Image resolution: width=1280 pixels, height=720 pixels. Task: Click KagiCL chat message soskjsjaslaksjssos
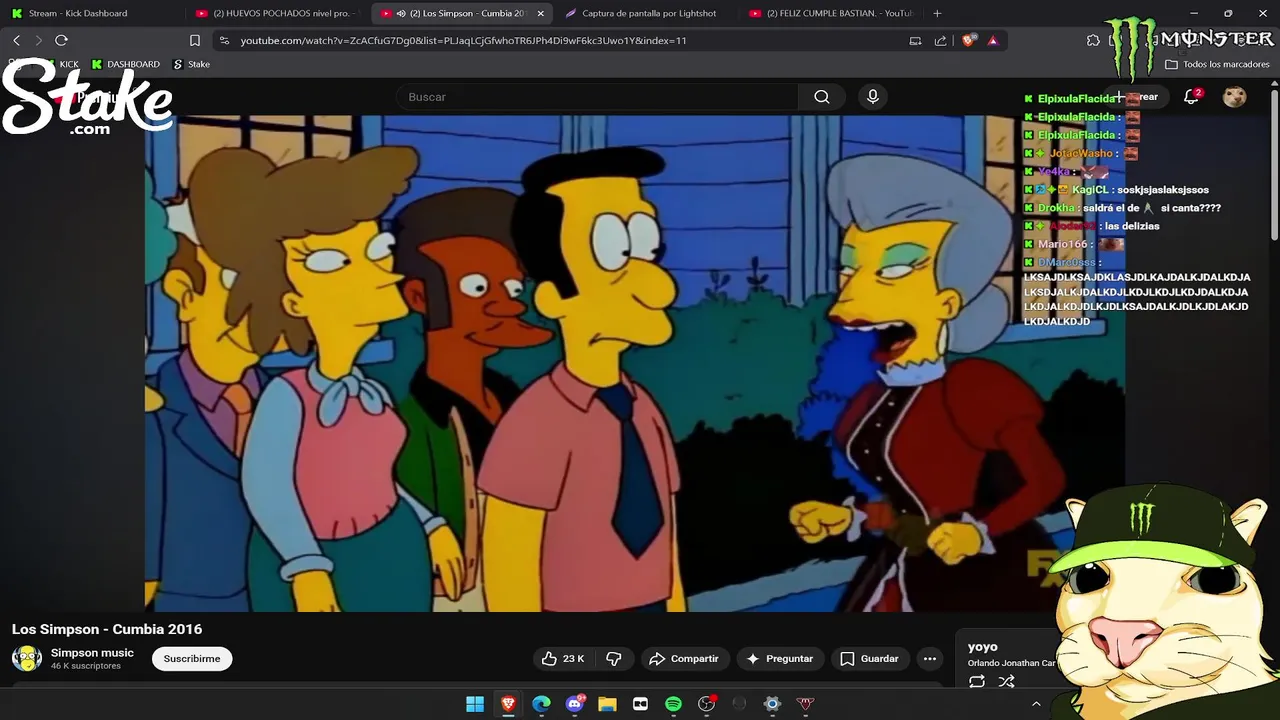click(x=1163, y=190)
